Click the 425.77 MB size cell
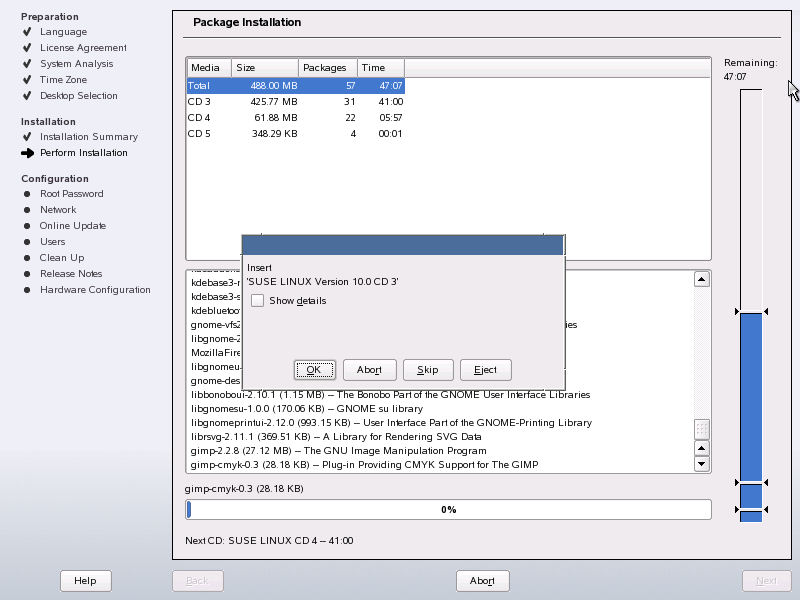Screen dimensions: 800x600 click(x=274, y=102)
